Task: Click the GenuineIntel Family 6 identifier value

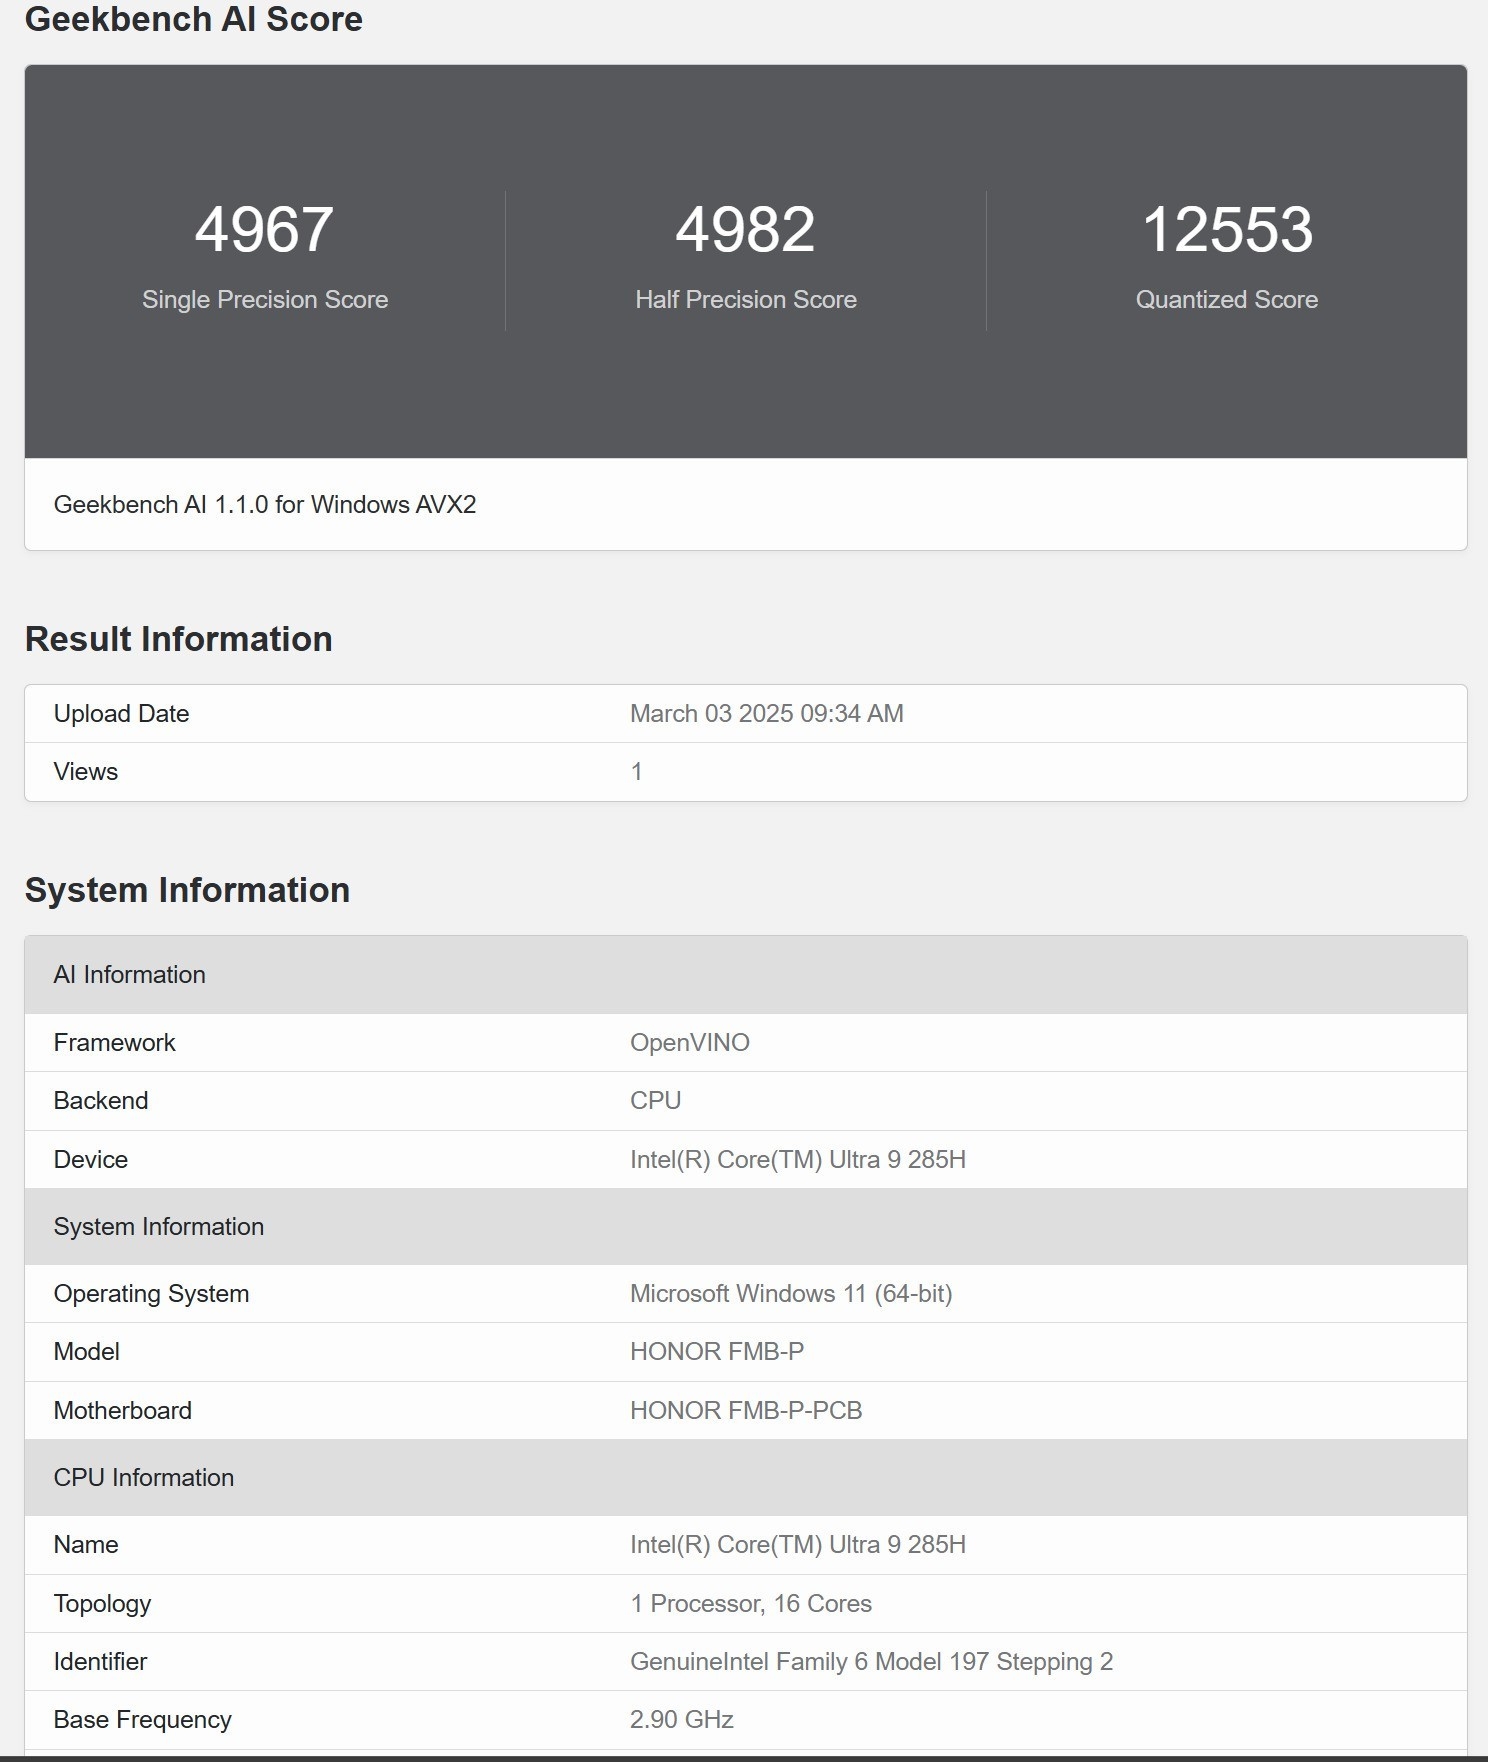Action: pyautogui.click(x=870, y=1662)
